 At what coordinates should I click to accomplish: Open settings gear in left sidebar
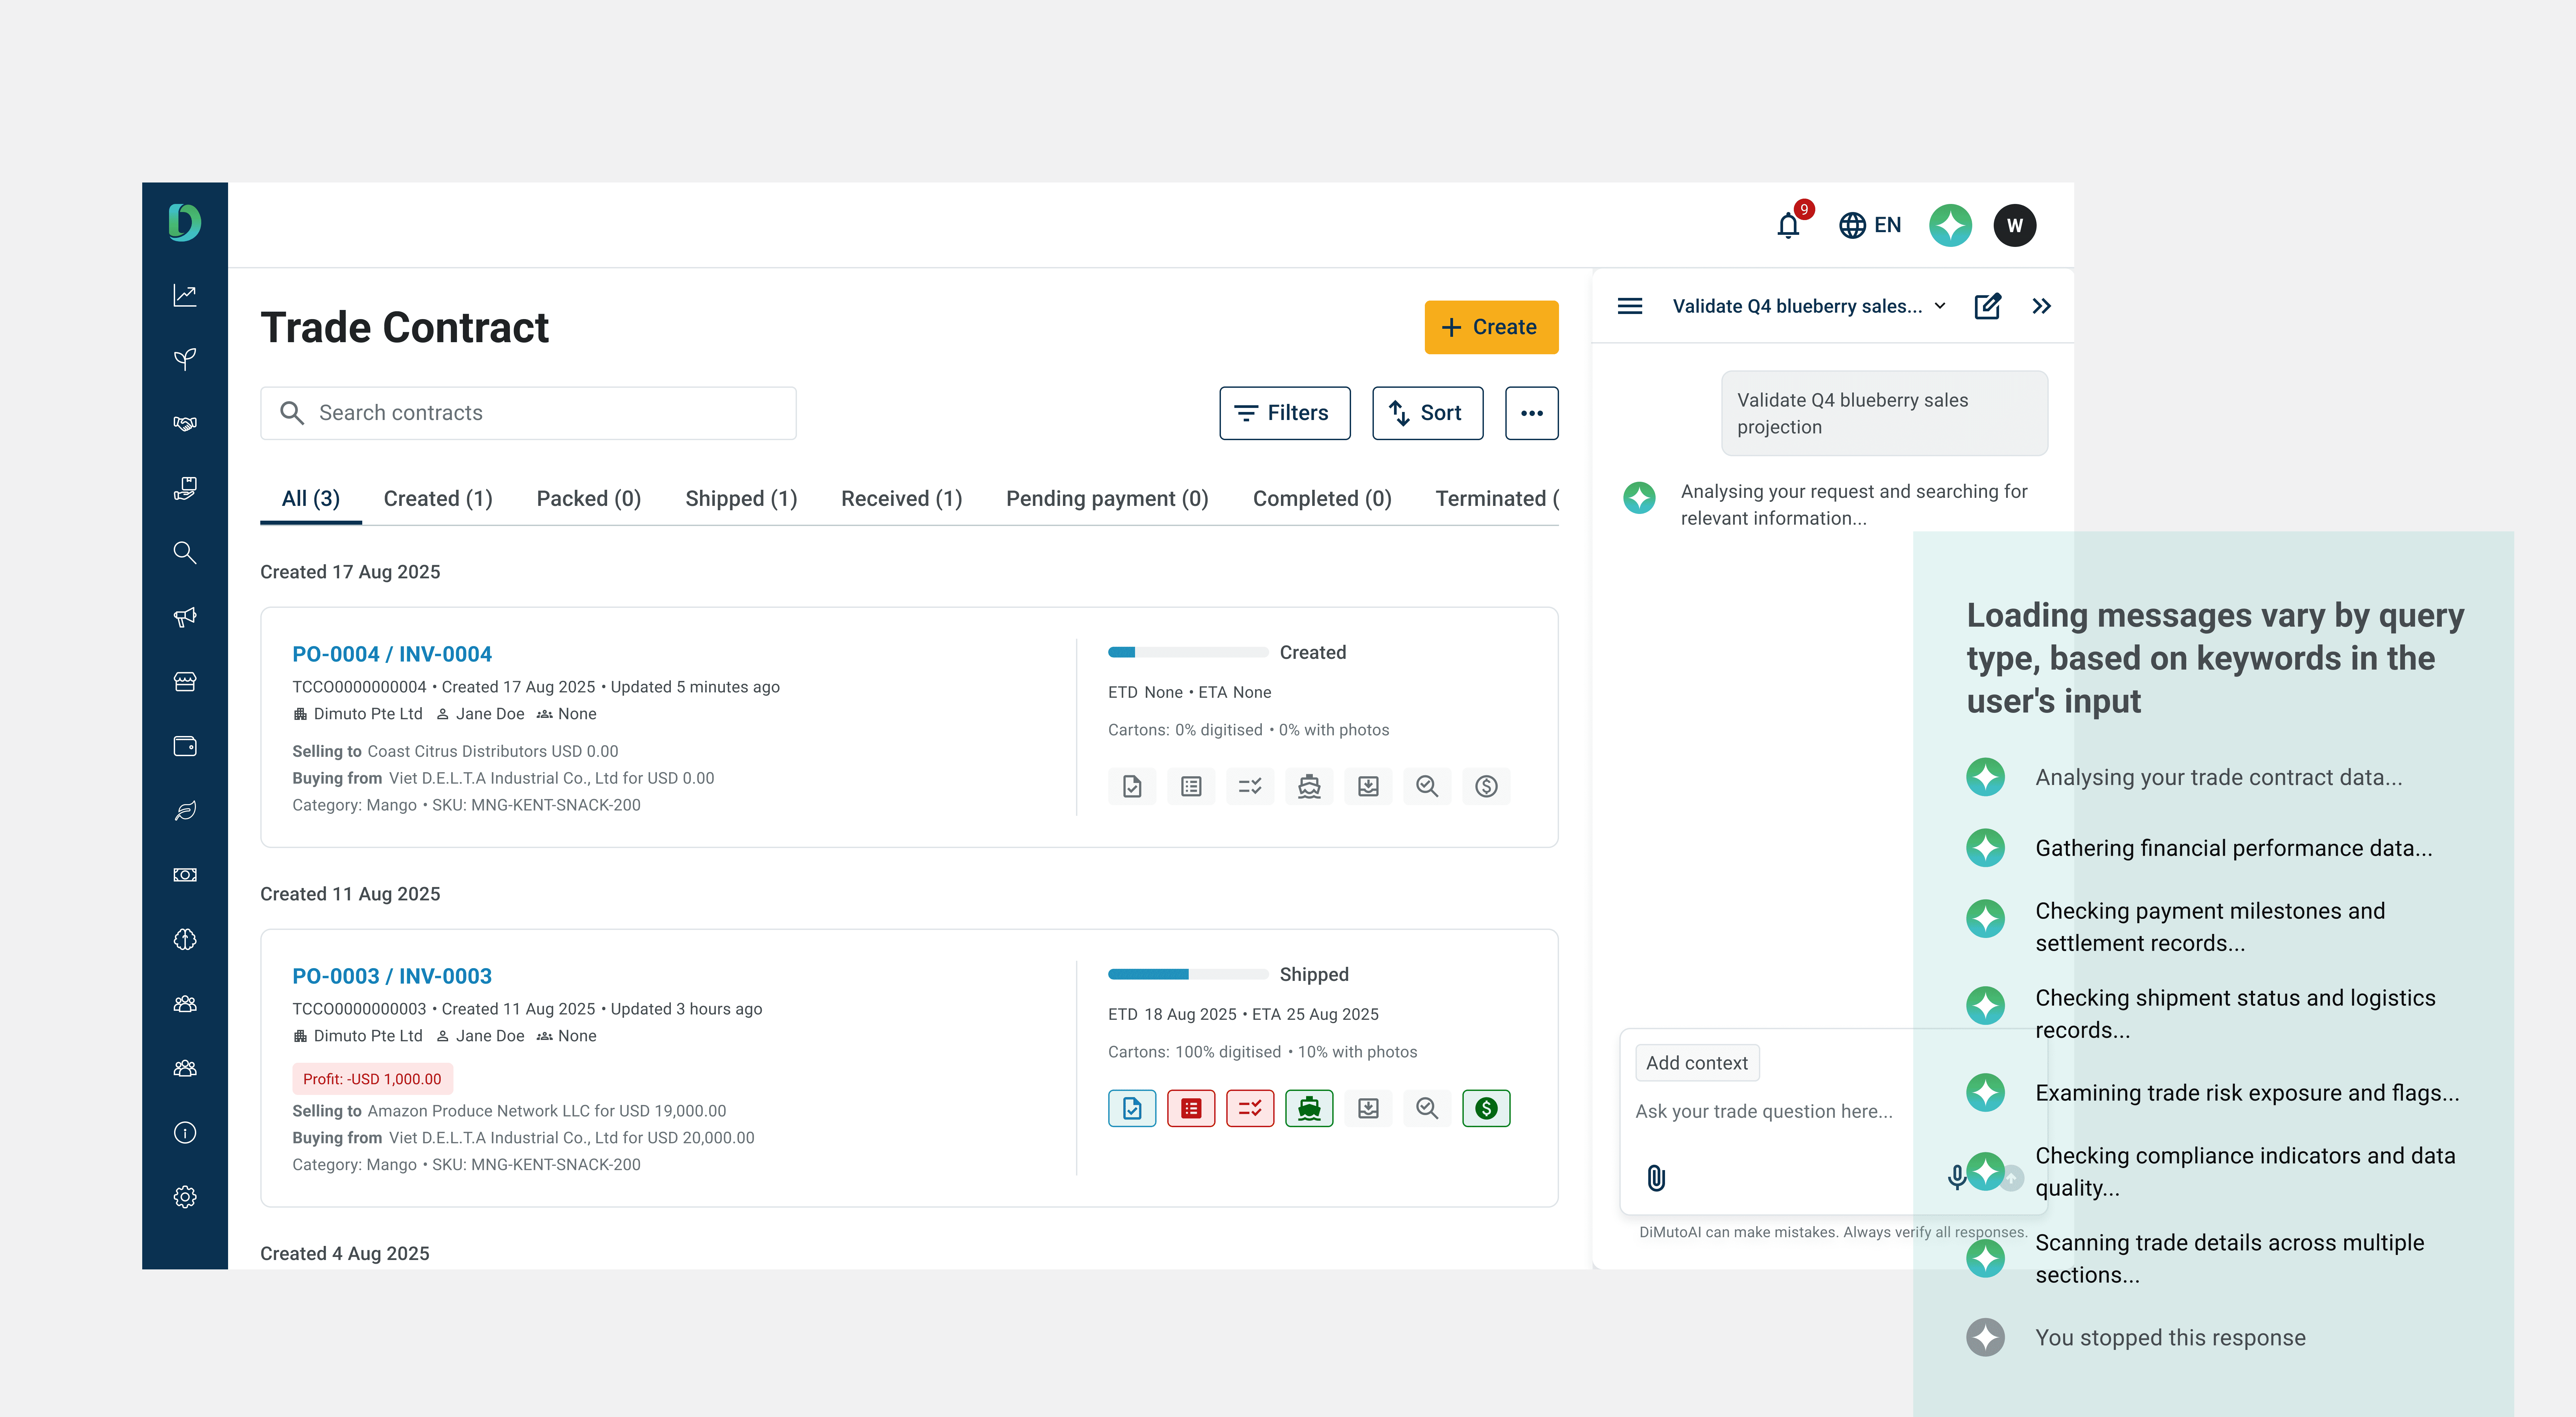pyautogui.click(x=185, y=1197)
